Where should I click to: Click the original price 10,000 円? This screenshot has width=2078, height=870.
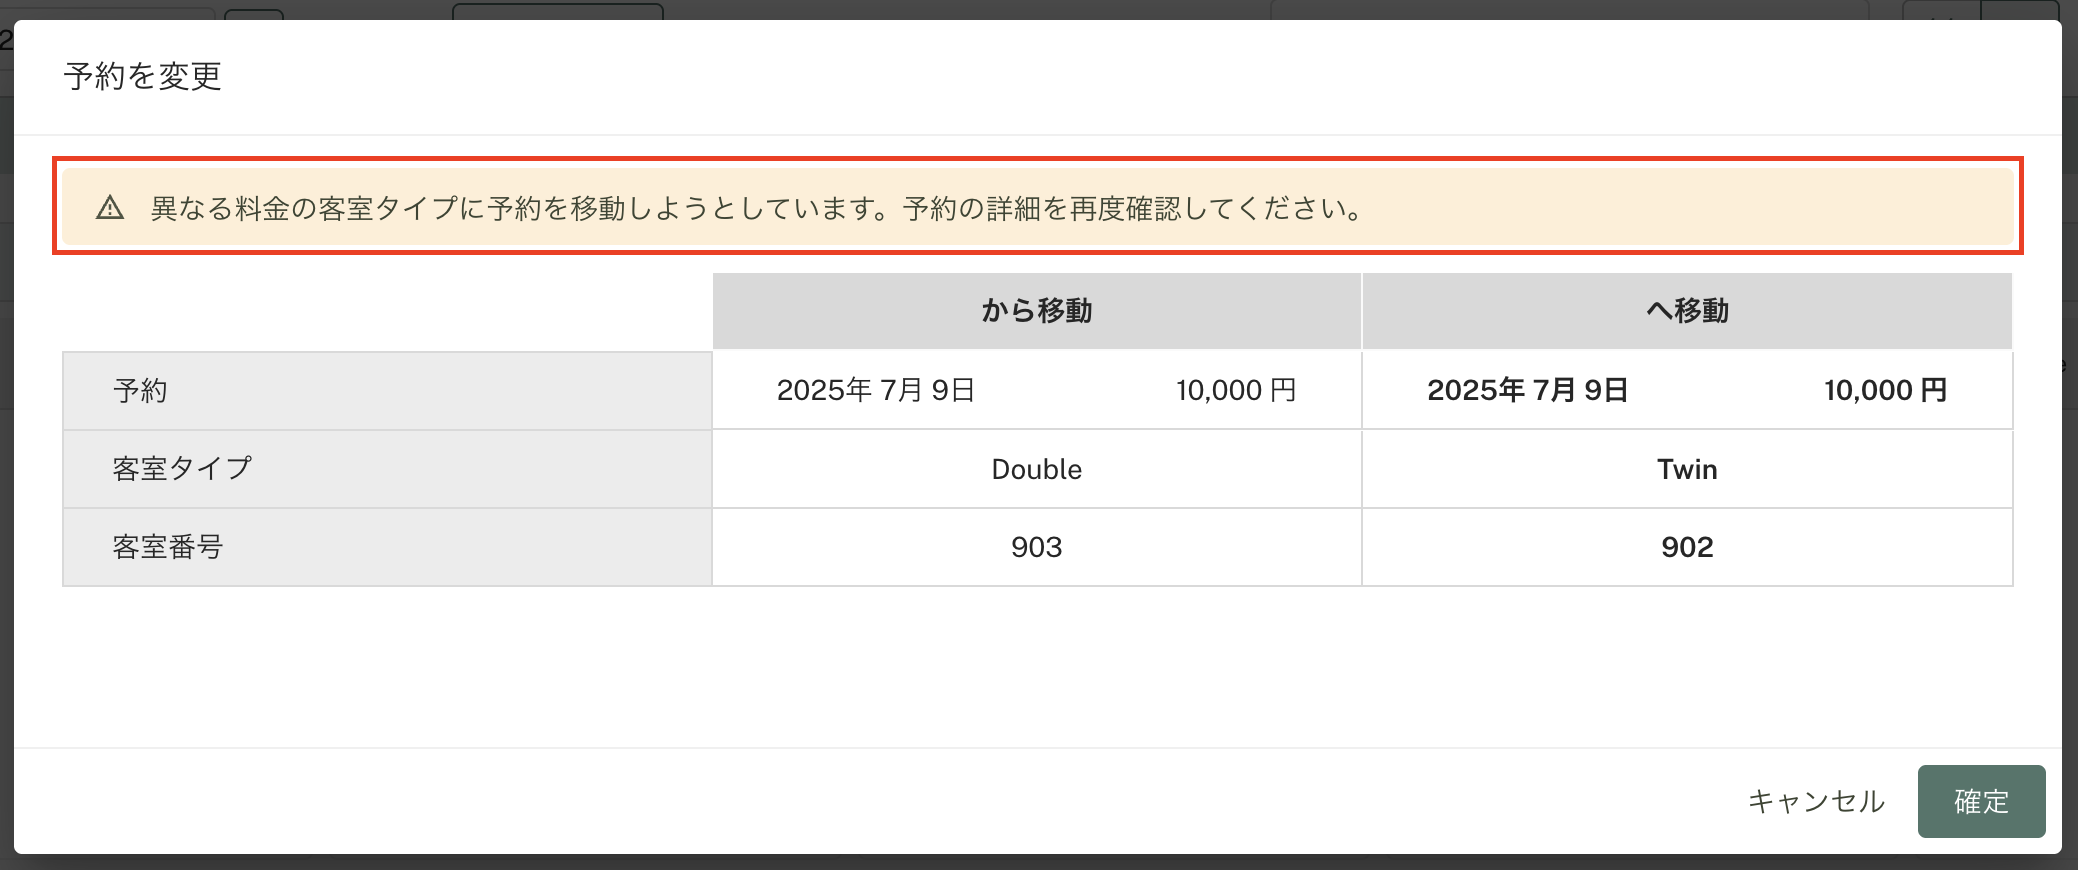(x=1236, y=390)
